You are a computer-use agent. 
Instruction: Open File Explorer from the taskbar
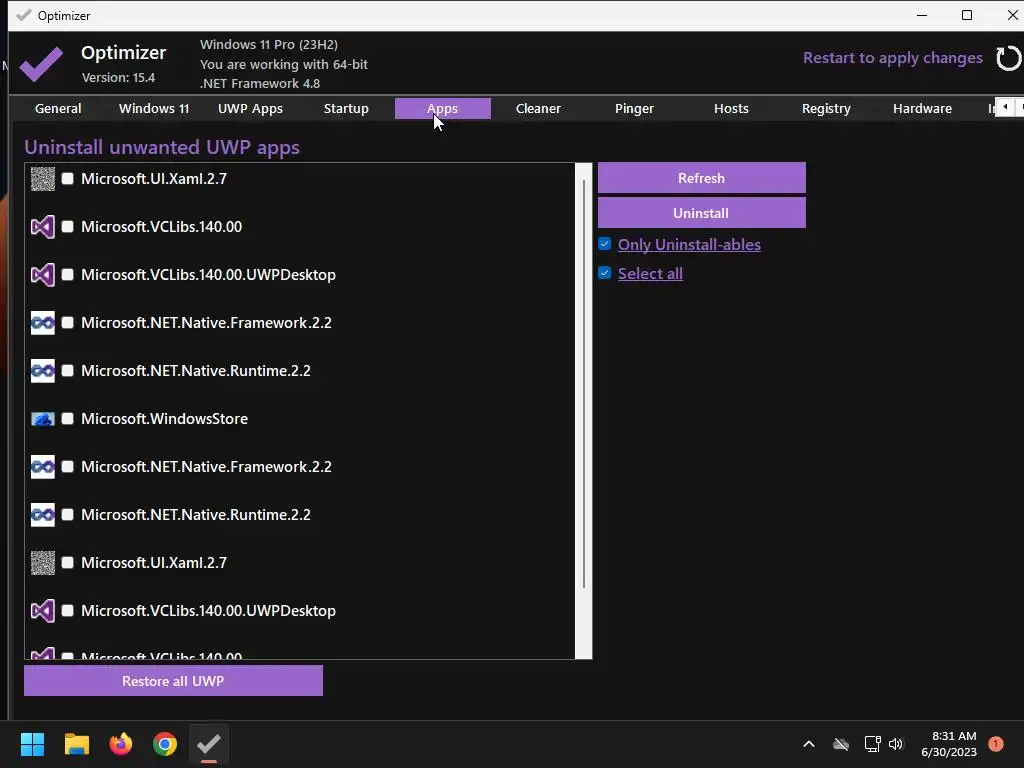pos(76,744)
